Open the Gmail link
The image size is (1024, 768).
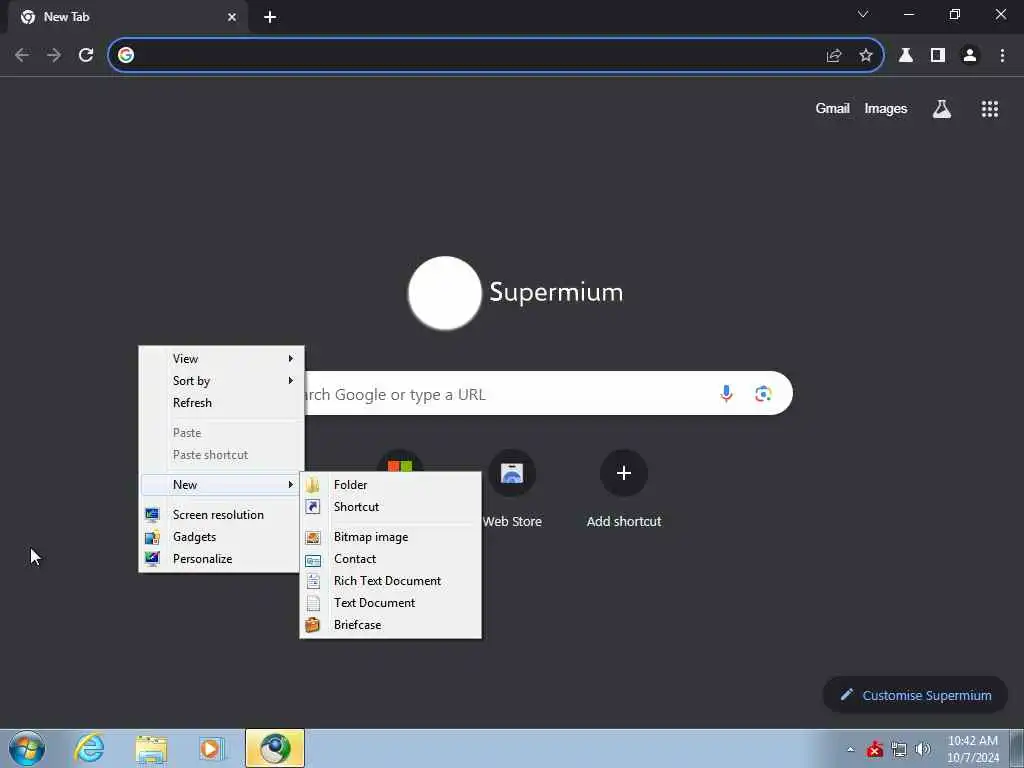tap(832, 109)
